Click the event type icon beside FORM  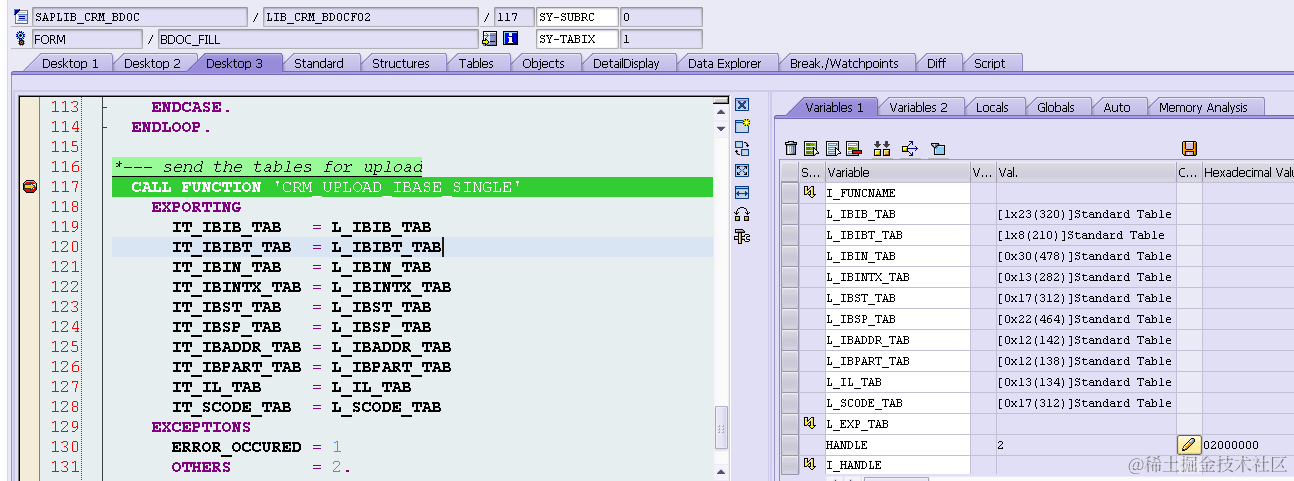(21, 39)
